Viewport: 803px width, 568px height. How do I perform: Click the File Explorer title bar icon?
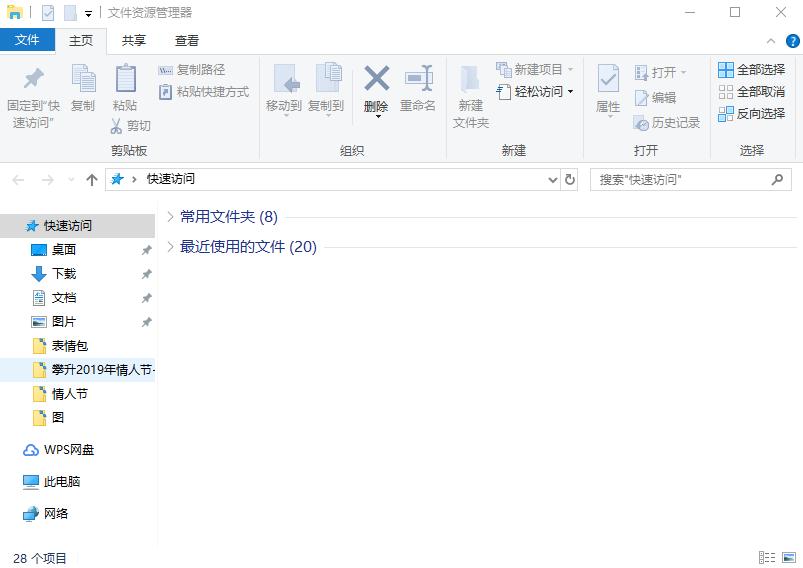[14, 12]
